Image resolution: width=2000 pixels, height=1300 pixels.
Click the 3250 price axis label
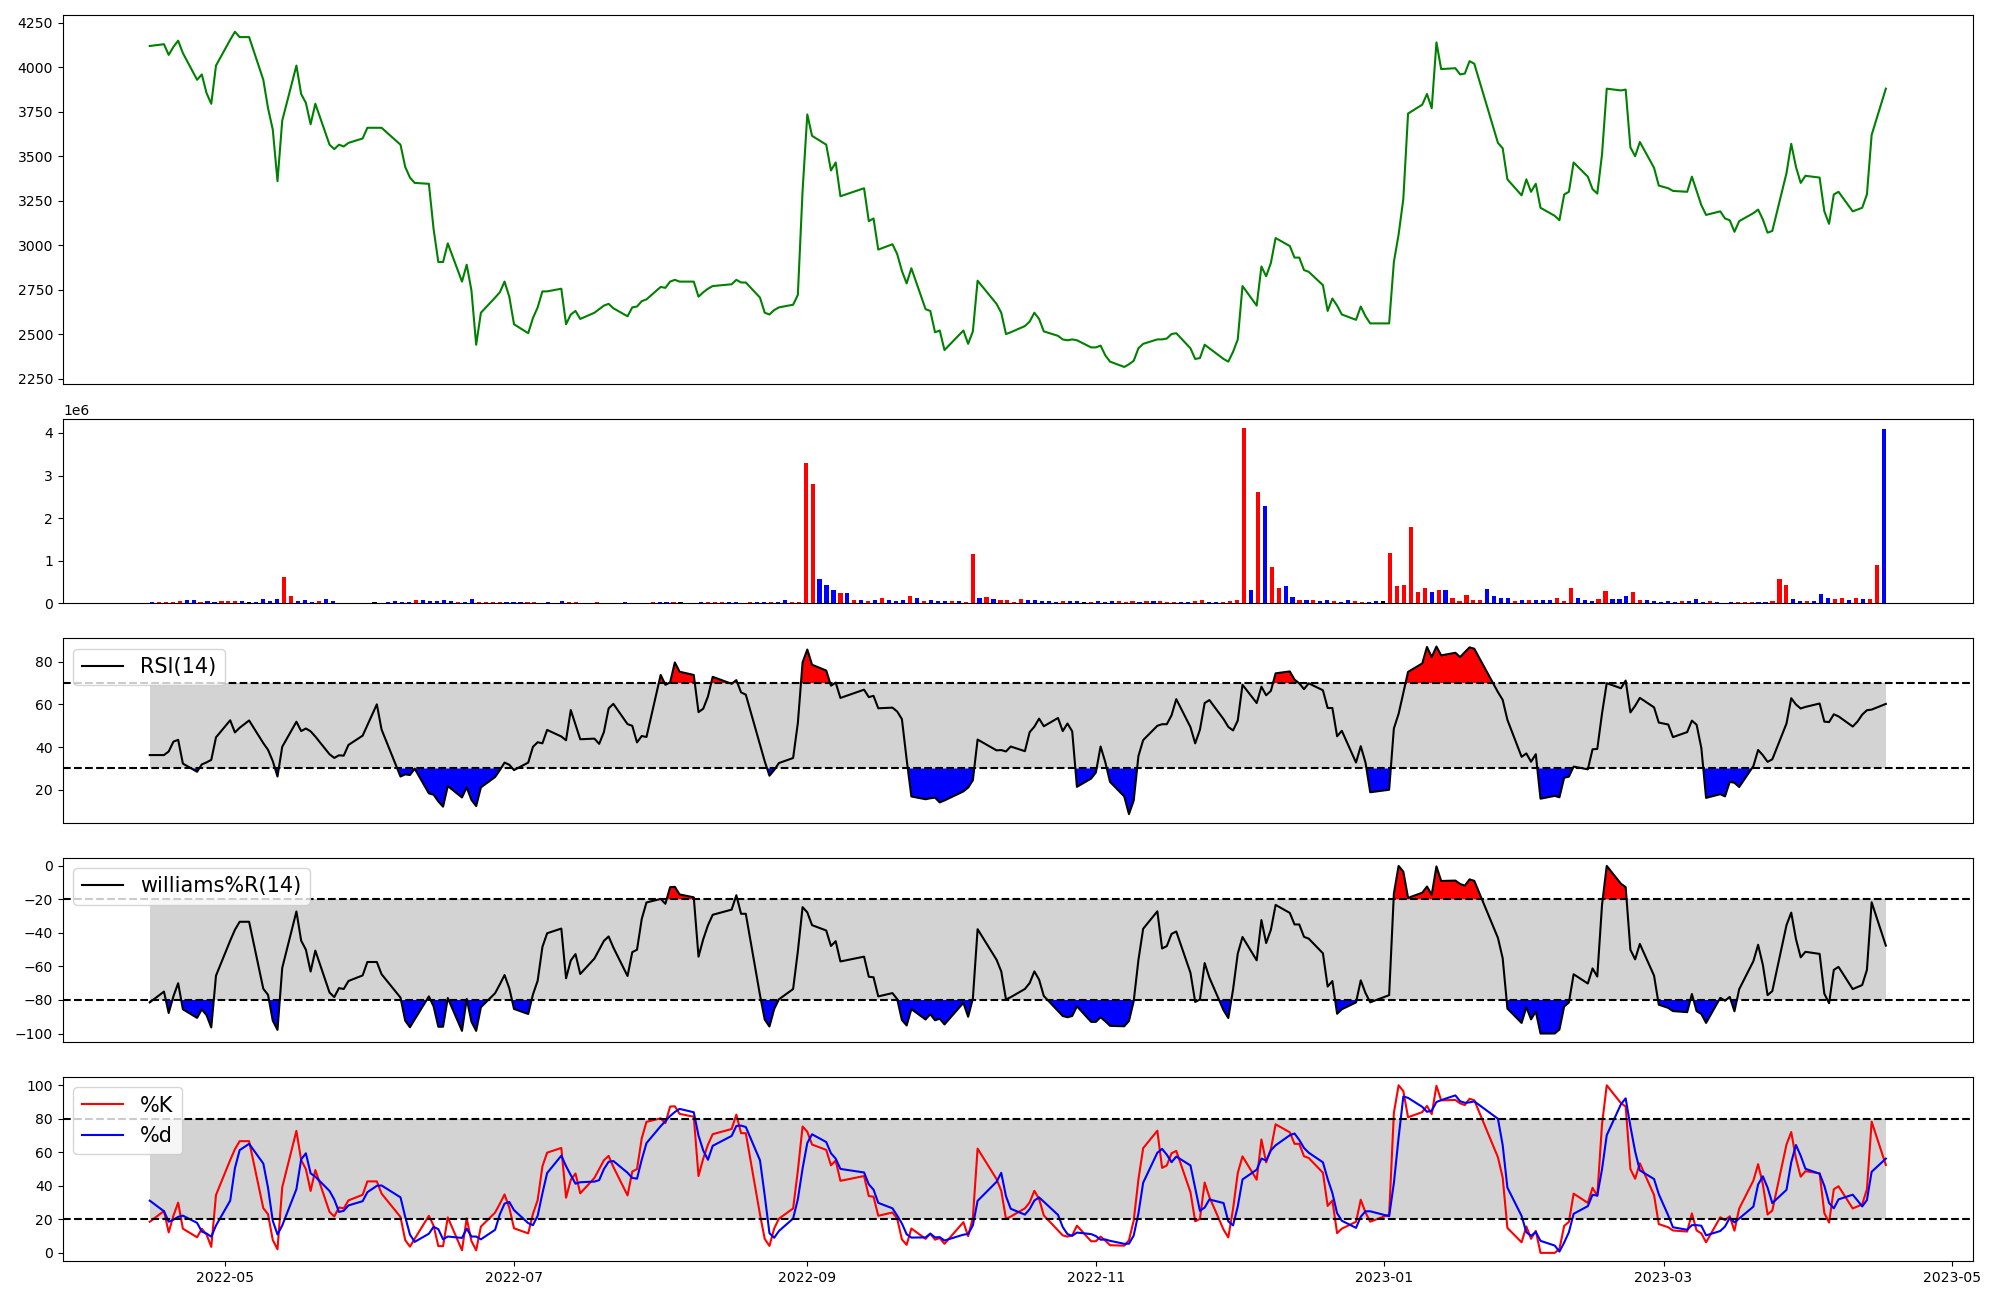(37, 201)
